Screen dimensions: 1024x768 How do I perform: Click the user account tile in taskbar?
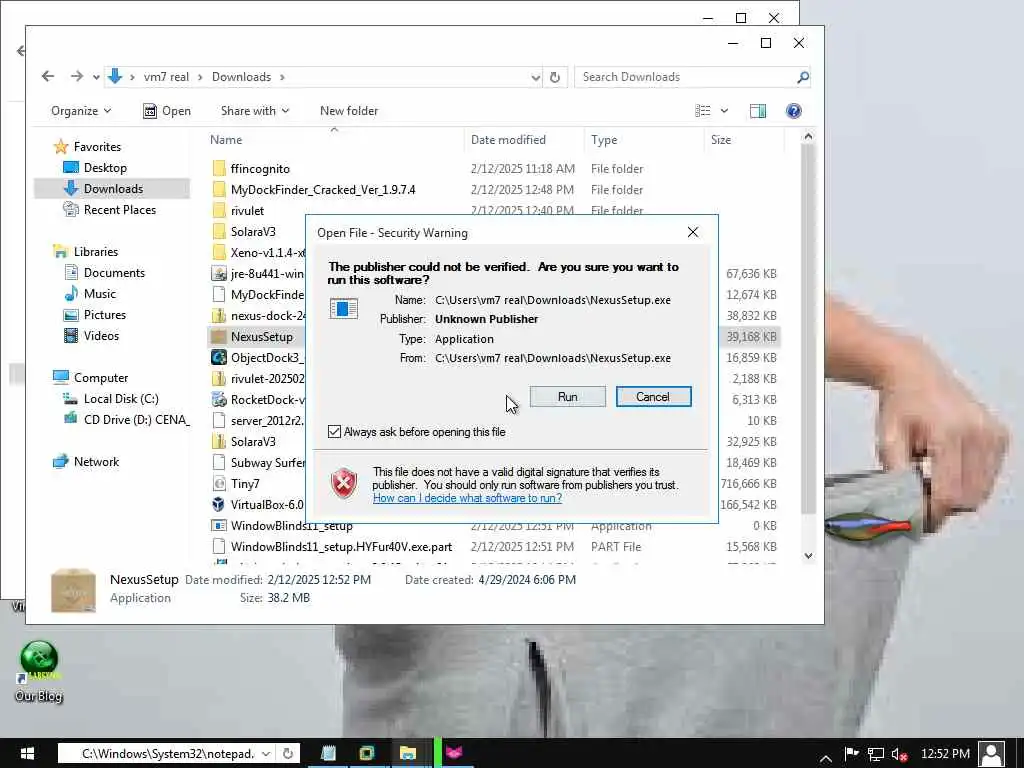(991, 754)
